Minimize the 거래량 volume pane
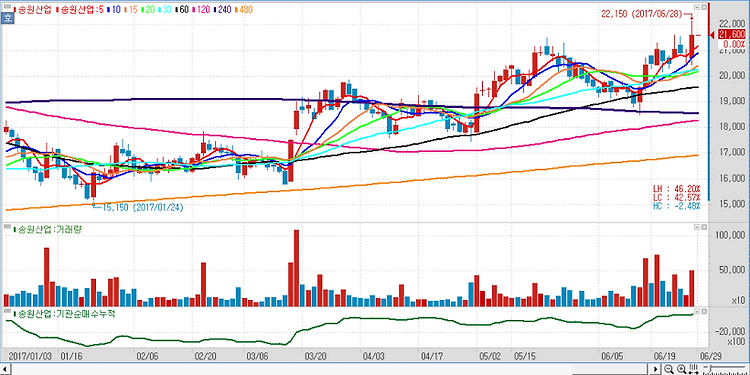Image resolution: width=750 pixels, height=375 pixels. 696,228
